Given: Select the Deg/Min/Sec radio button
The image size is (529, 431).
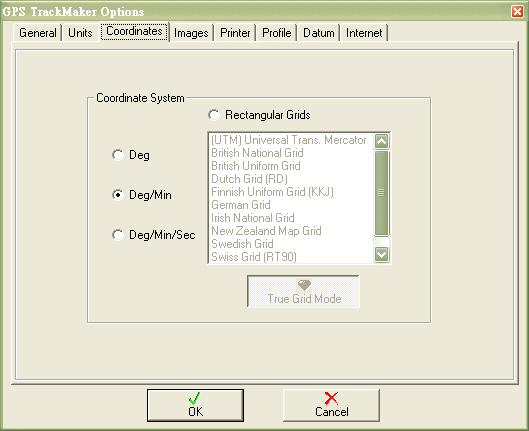Looking at the screenshot, I should pos(118,235).
